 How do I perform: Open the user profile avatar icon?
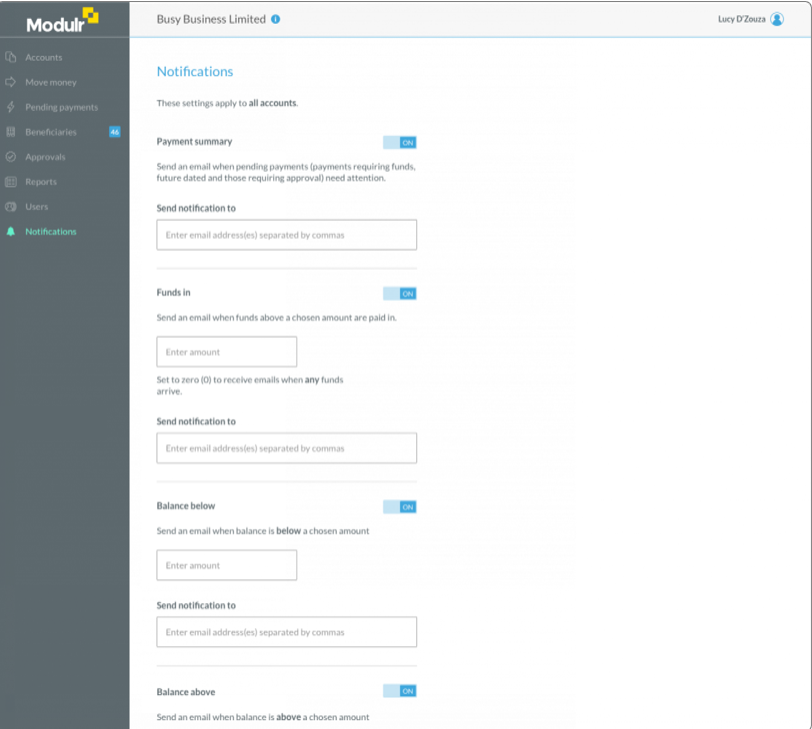777,19
